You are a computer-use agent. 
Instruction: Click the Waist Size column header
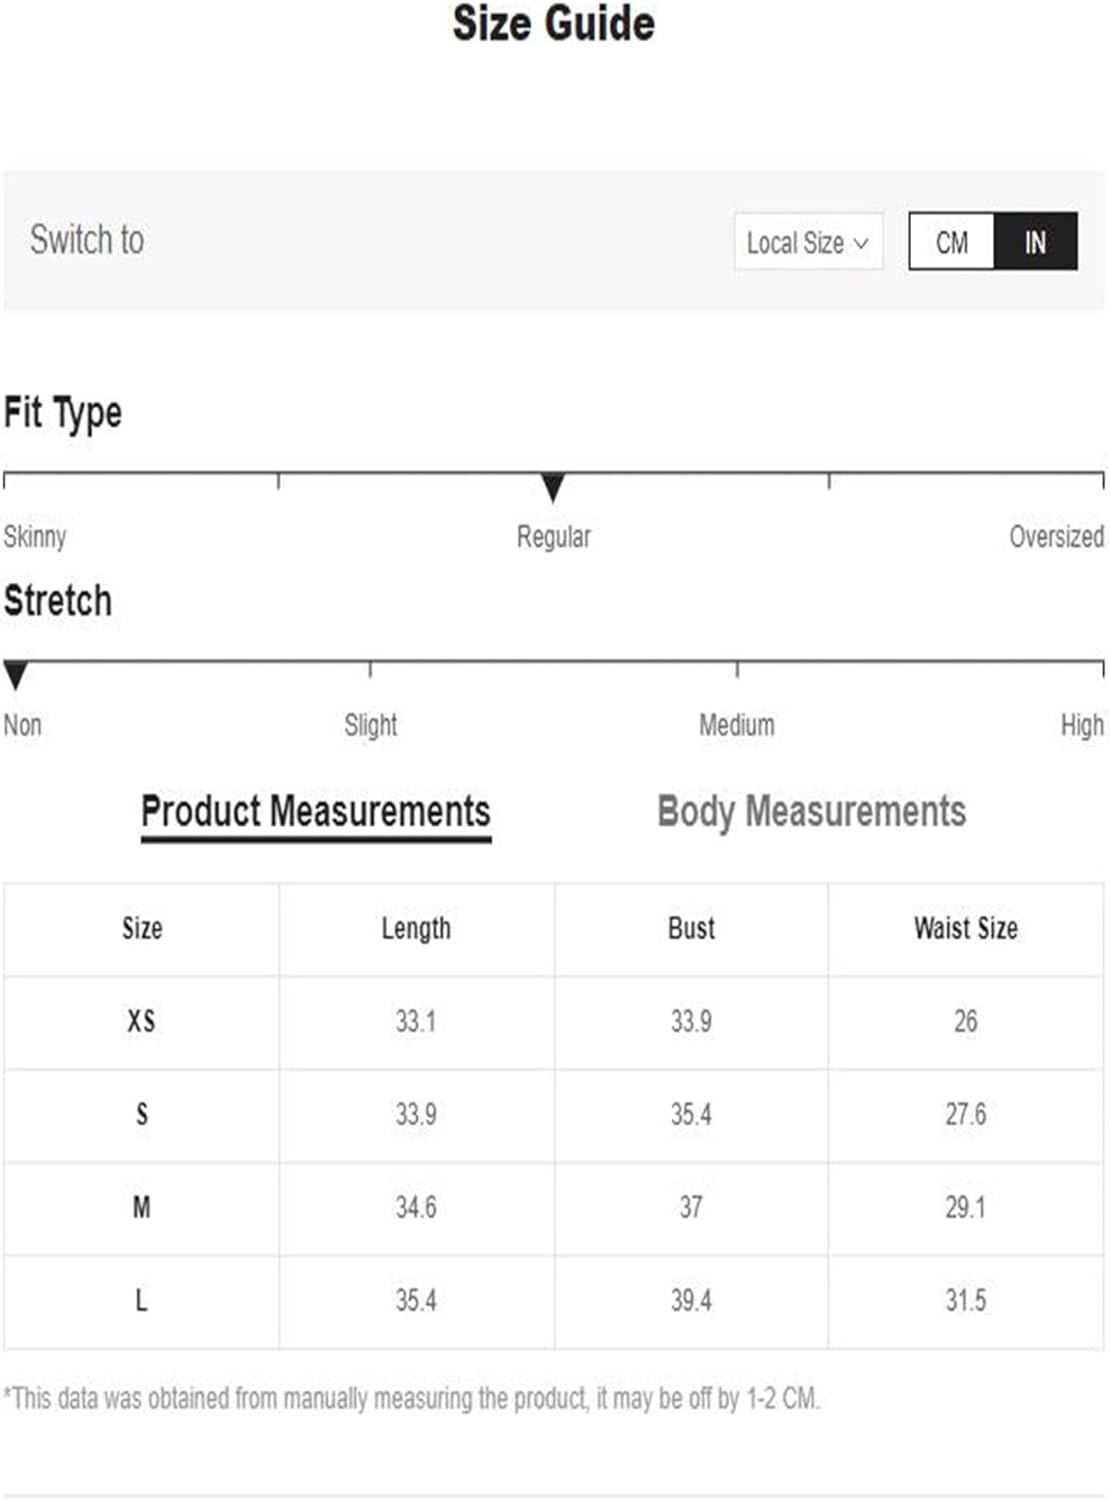[x=966, y=929]
